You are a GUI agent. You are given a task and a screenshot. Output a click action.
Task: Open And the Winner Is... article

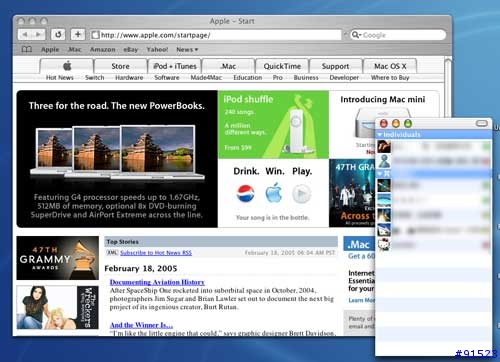click(x=141, y=325)
